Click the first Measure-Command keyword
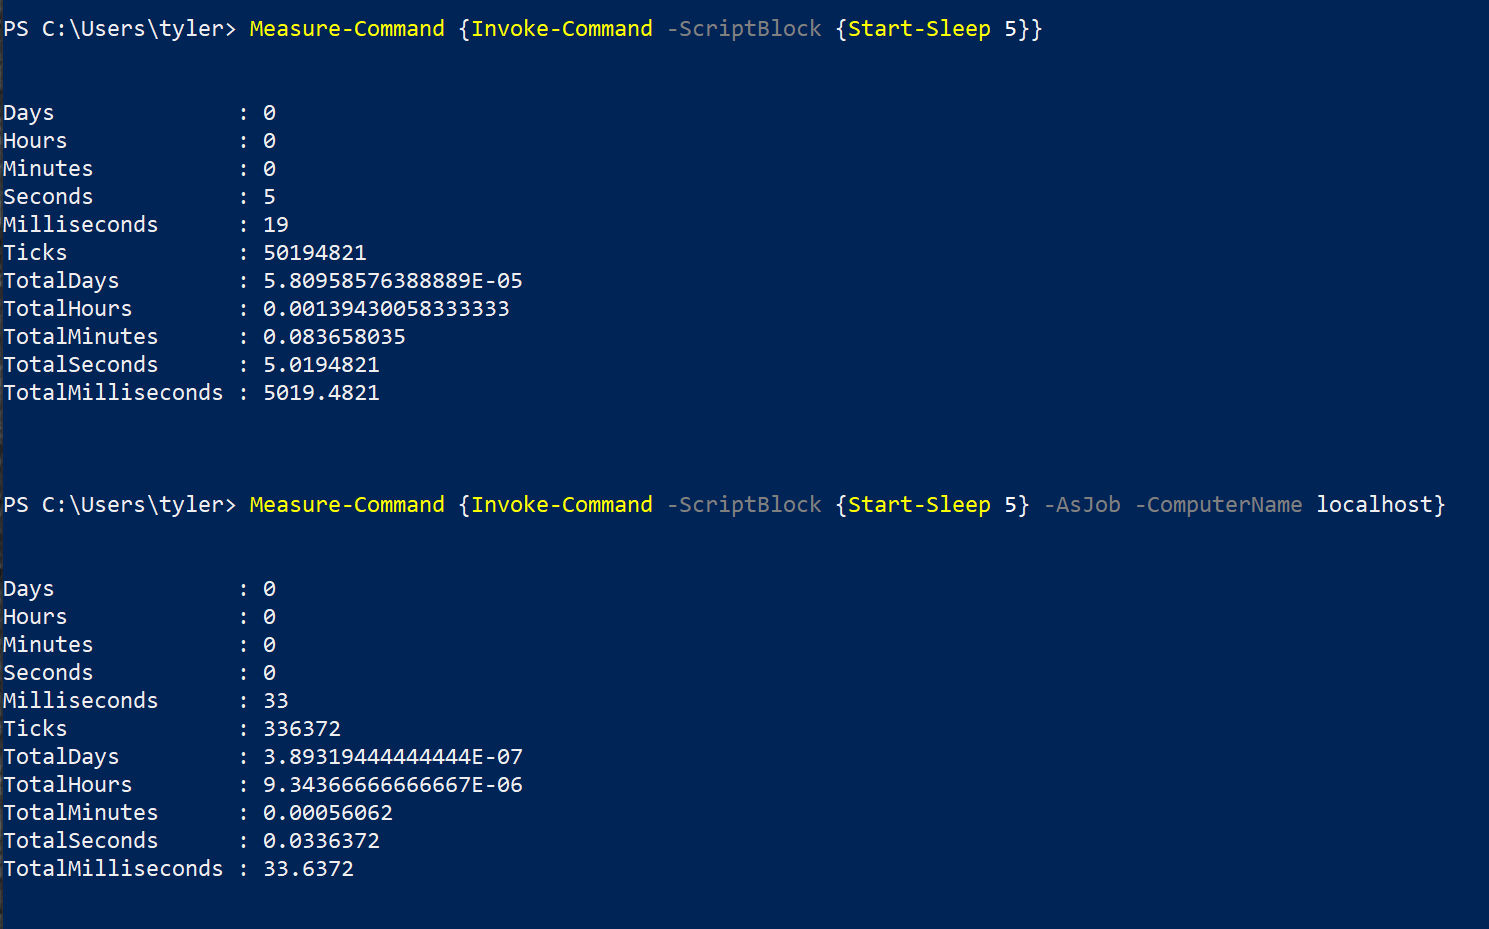 [x=347, y=29]
